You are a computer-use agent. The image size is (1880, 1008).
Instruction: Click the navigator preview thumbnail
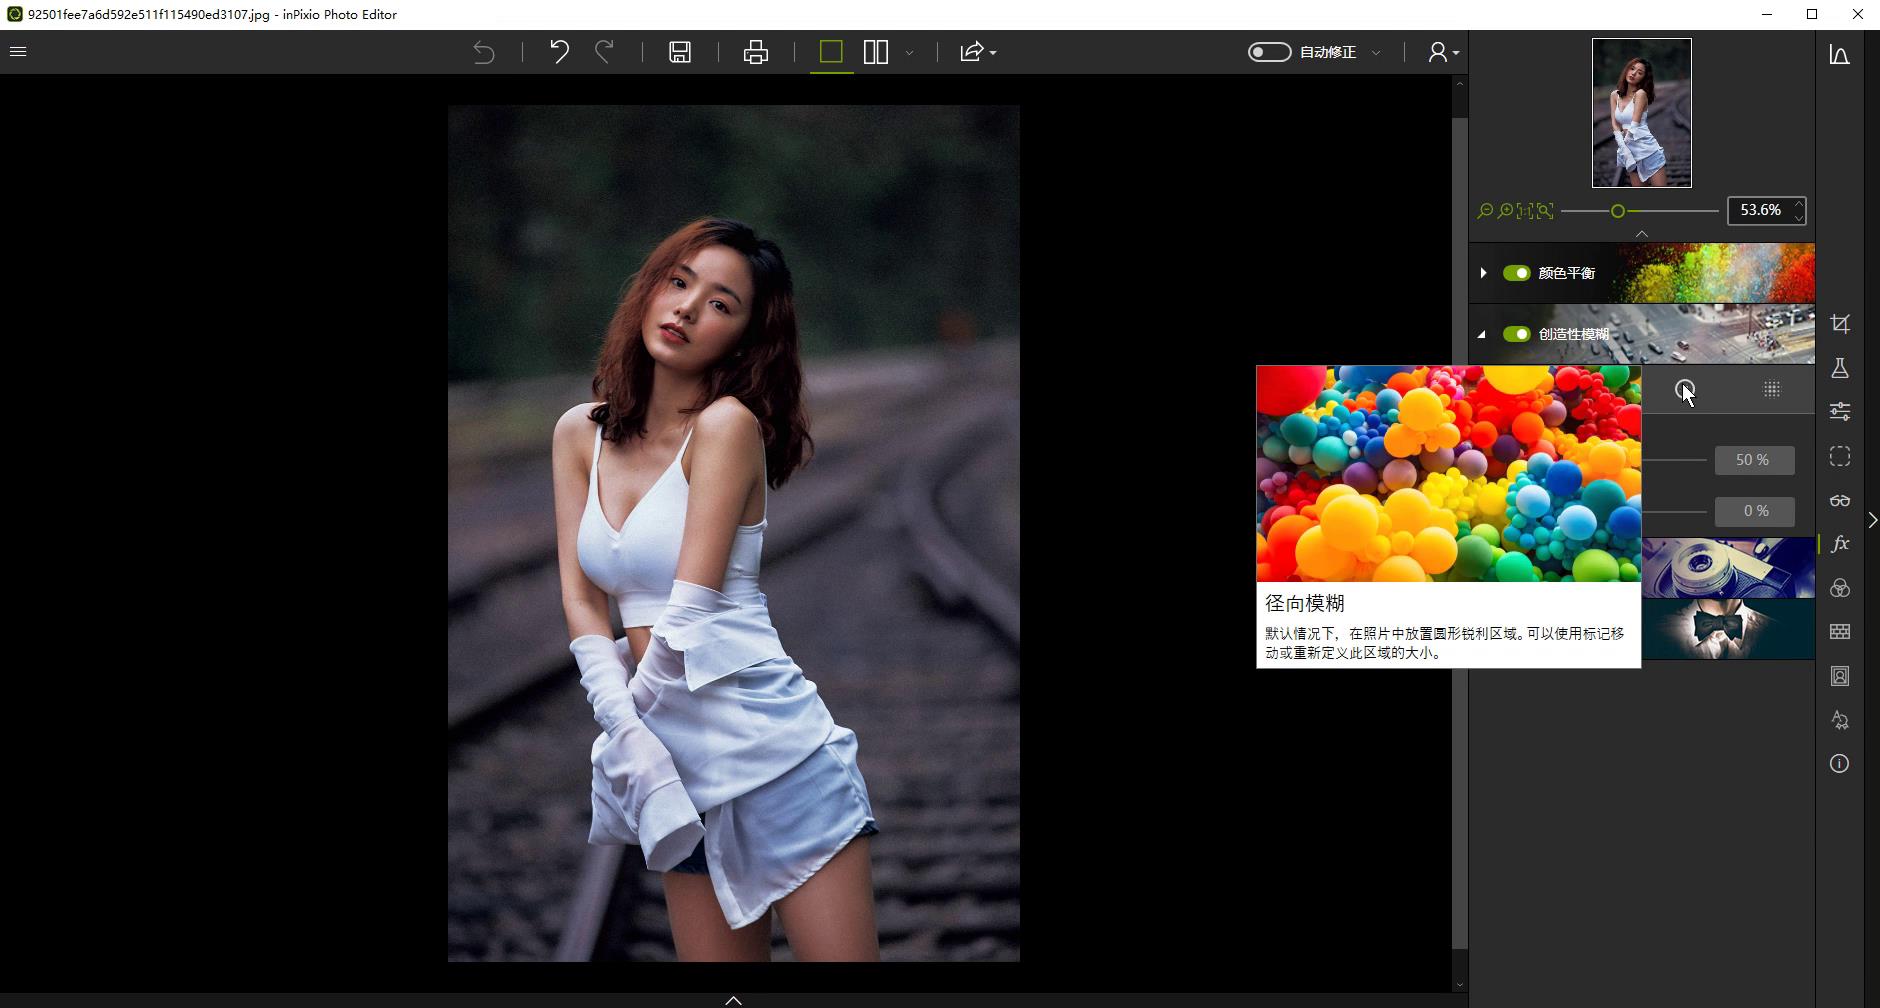[x=1641, y=113]
